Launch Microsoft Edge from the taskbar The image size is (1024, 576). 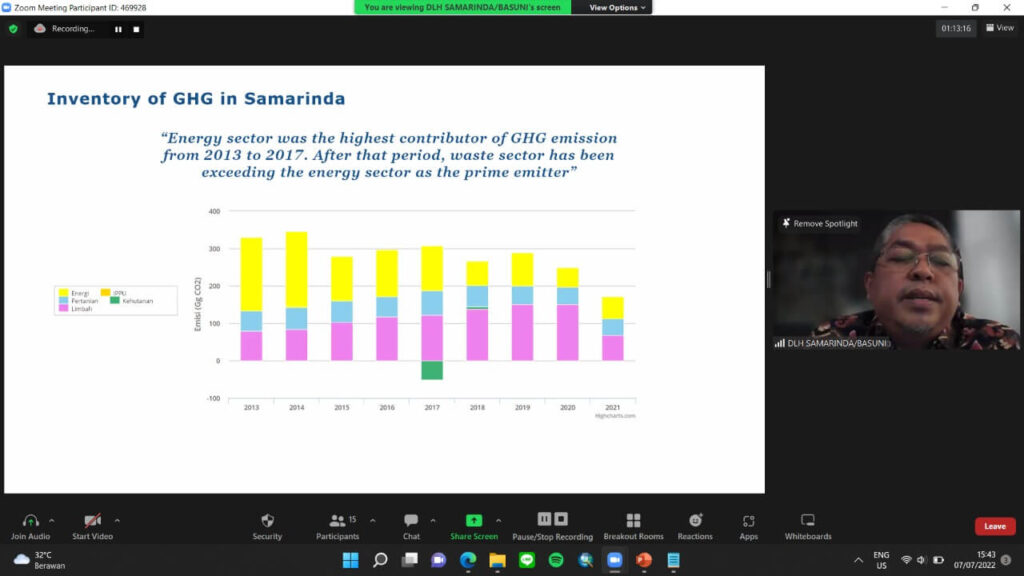pos(468,560)
